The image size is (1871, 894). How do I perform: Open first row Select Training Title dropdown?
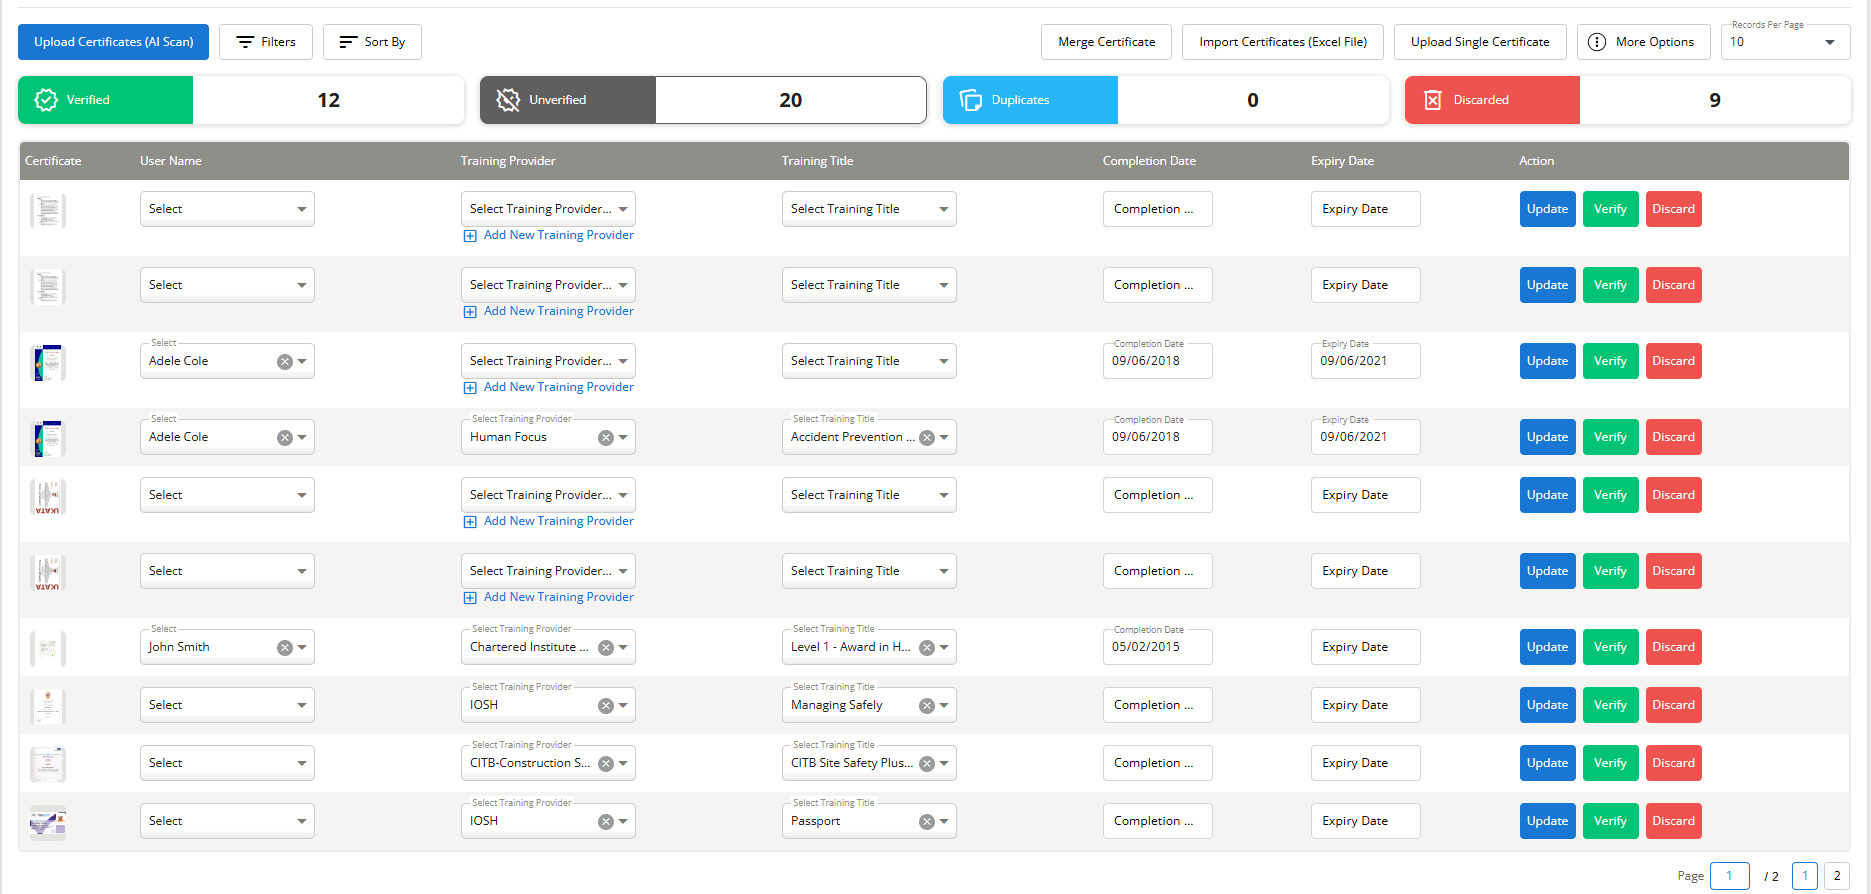click(943, 209)
